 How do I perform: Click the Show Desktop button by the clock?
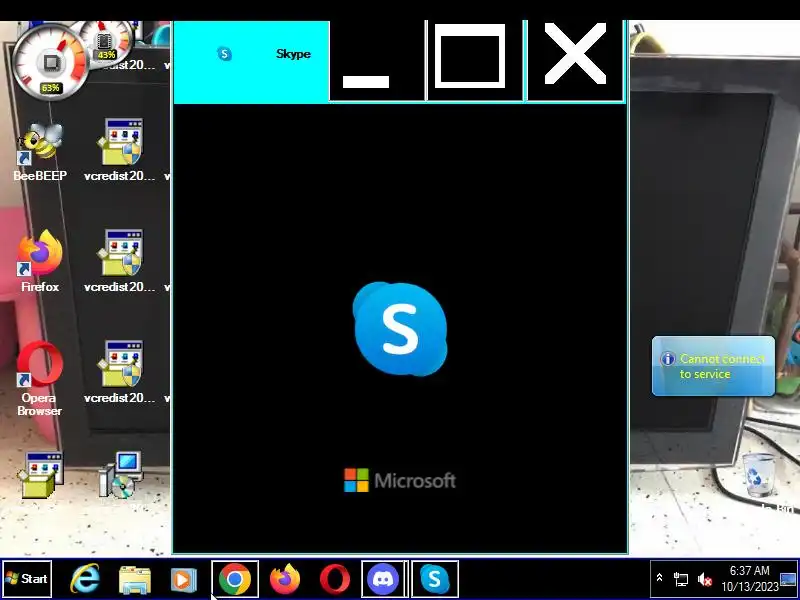788,579
